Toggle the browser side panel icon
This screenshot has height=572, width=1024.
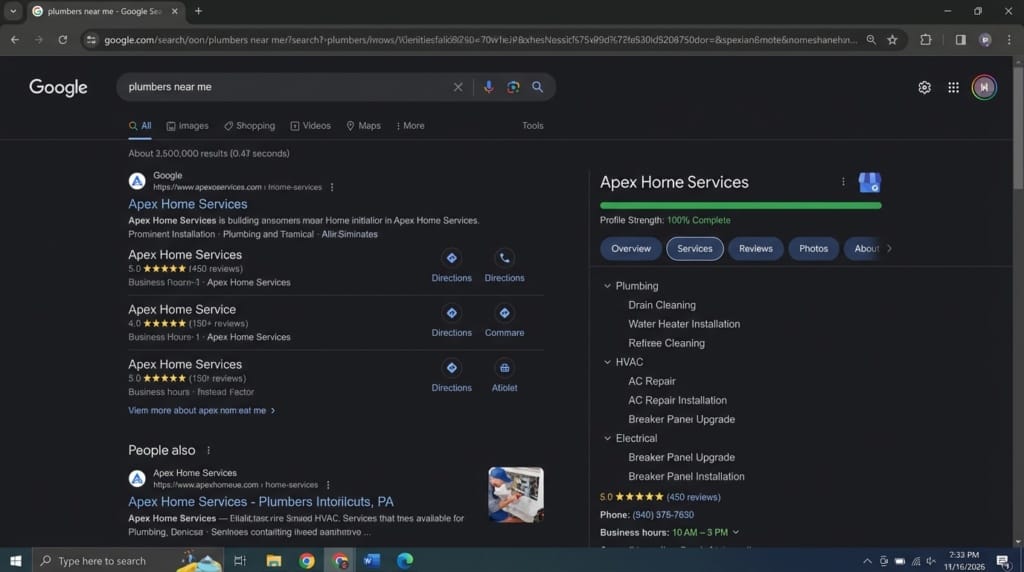960,40
